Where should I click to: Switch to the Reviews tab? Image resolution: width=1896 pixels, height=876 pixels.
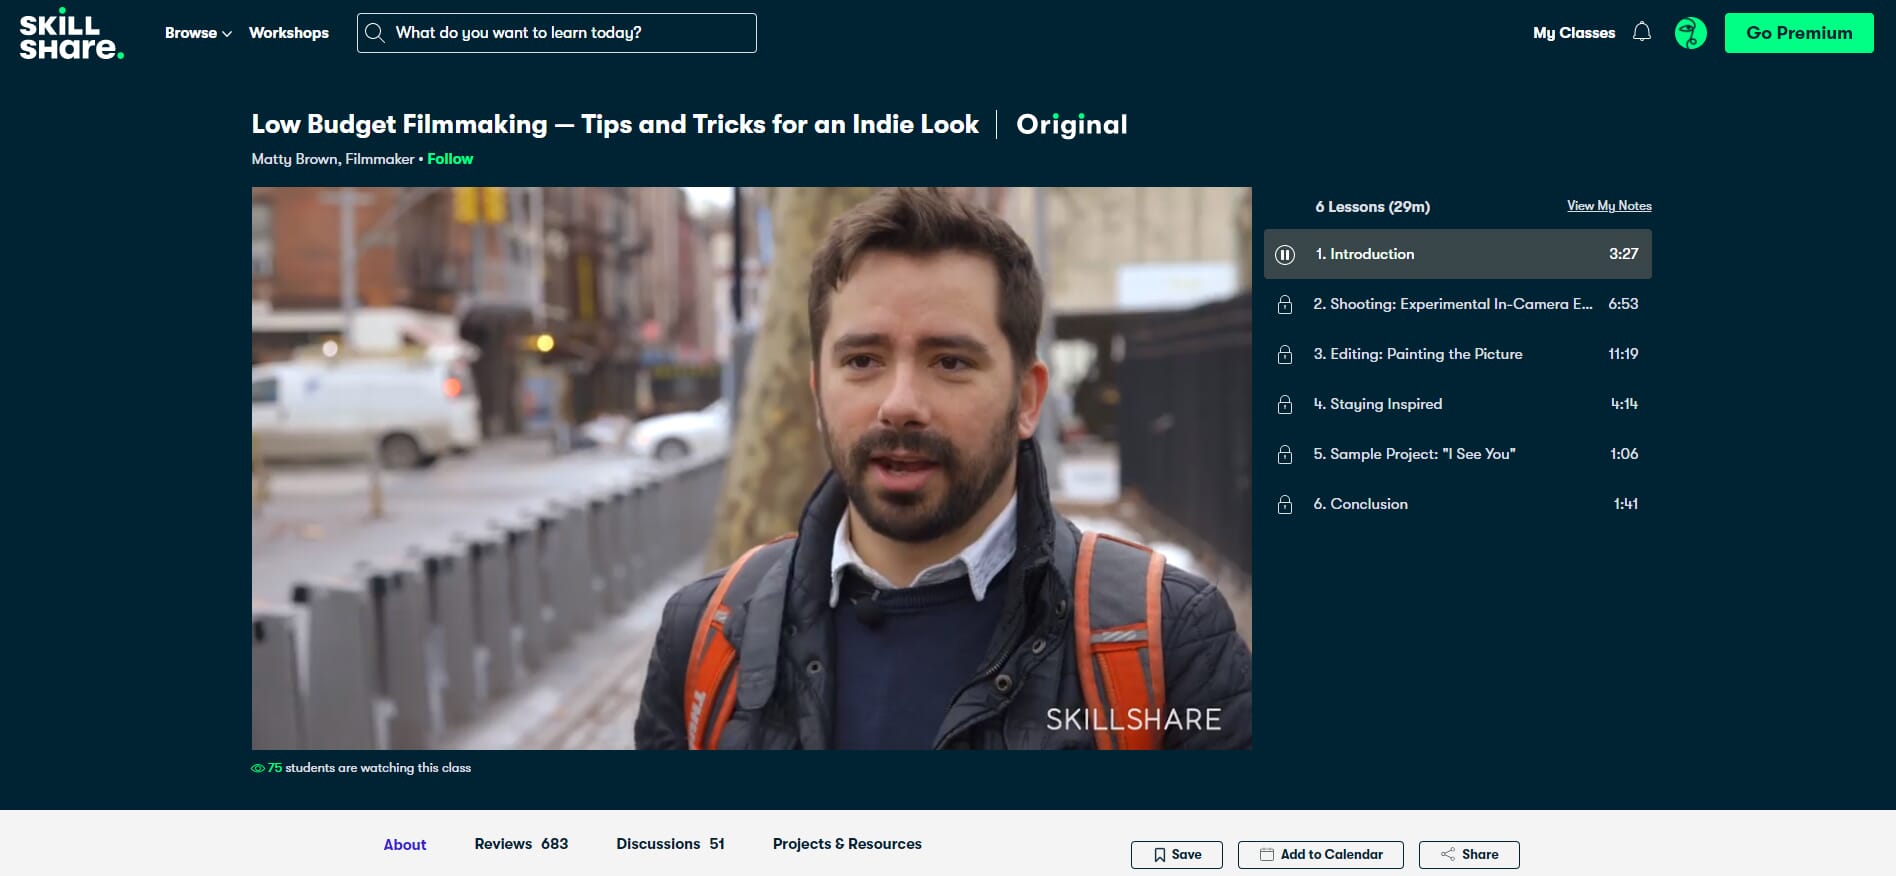pos(521,844)
